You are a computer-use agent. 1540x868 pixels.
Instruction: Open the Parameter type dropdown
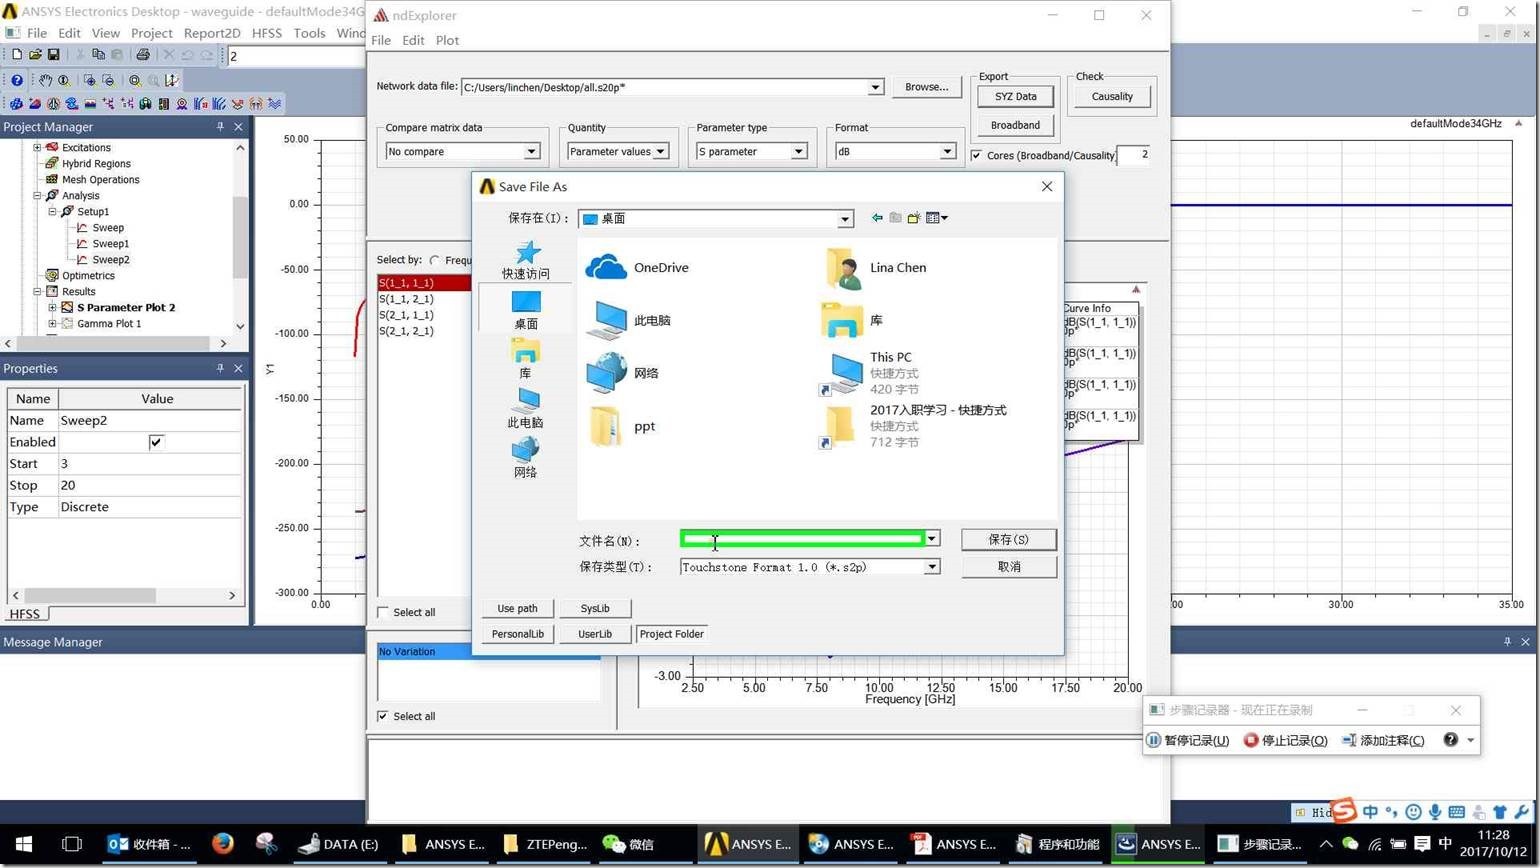click(799, 152)
